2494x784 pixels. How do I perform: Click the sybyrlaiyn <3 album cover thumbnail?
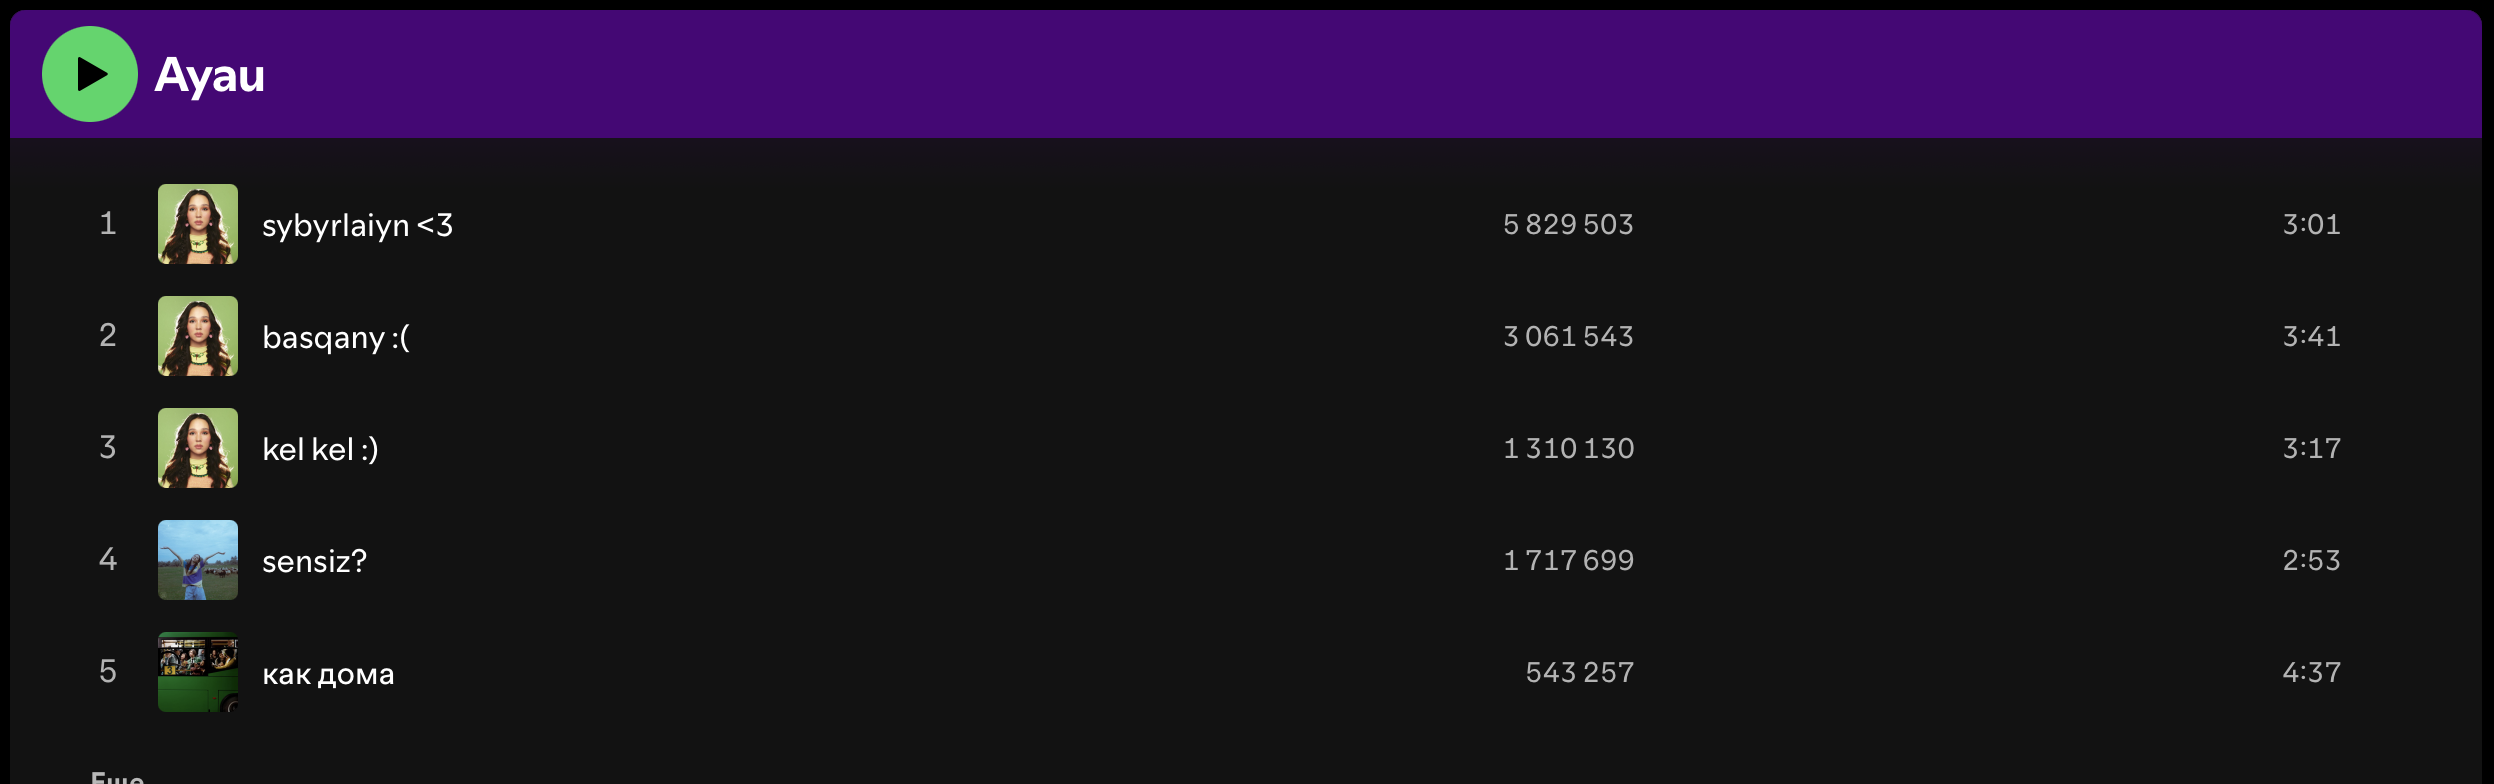click(x=198, y=224)
